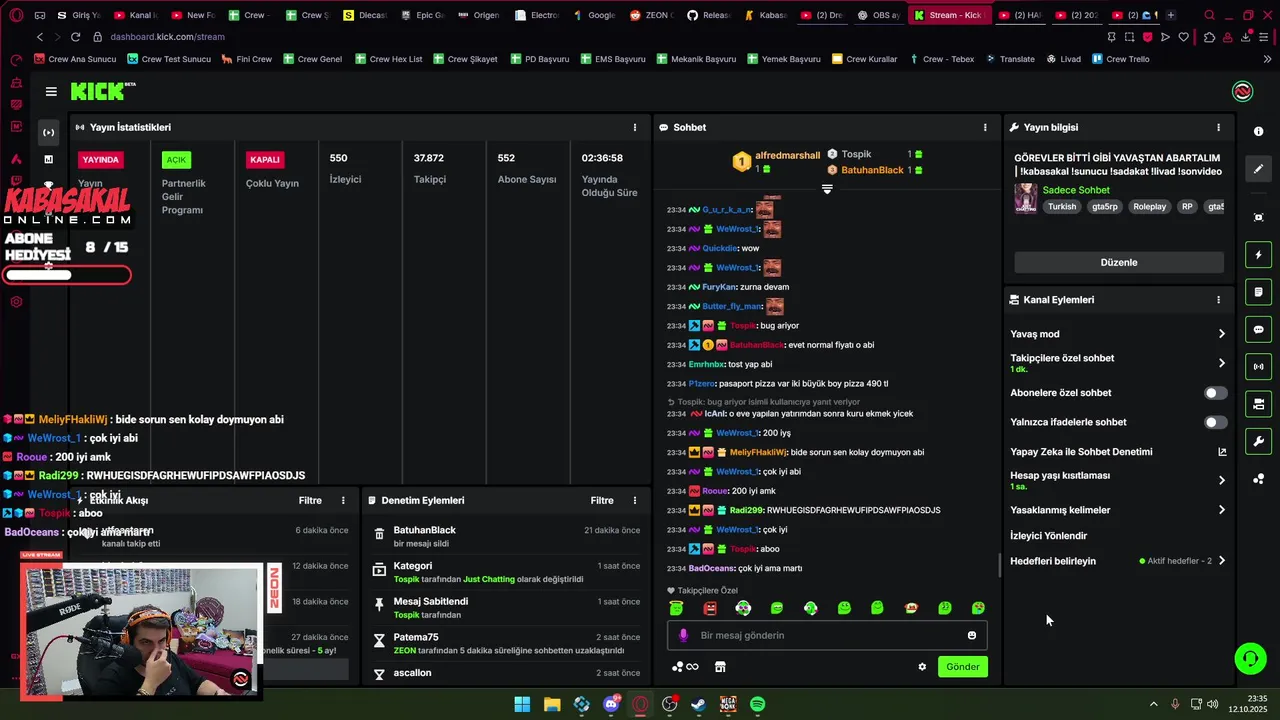The width and height of the screenshot is (1280, 720).
Task: Toggle the lightning bolt sidebar widget
Action: (1258, 255)
